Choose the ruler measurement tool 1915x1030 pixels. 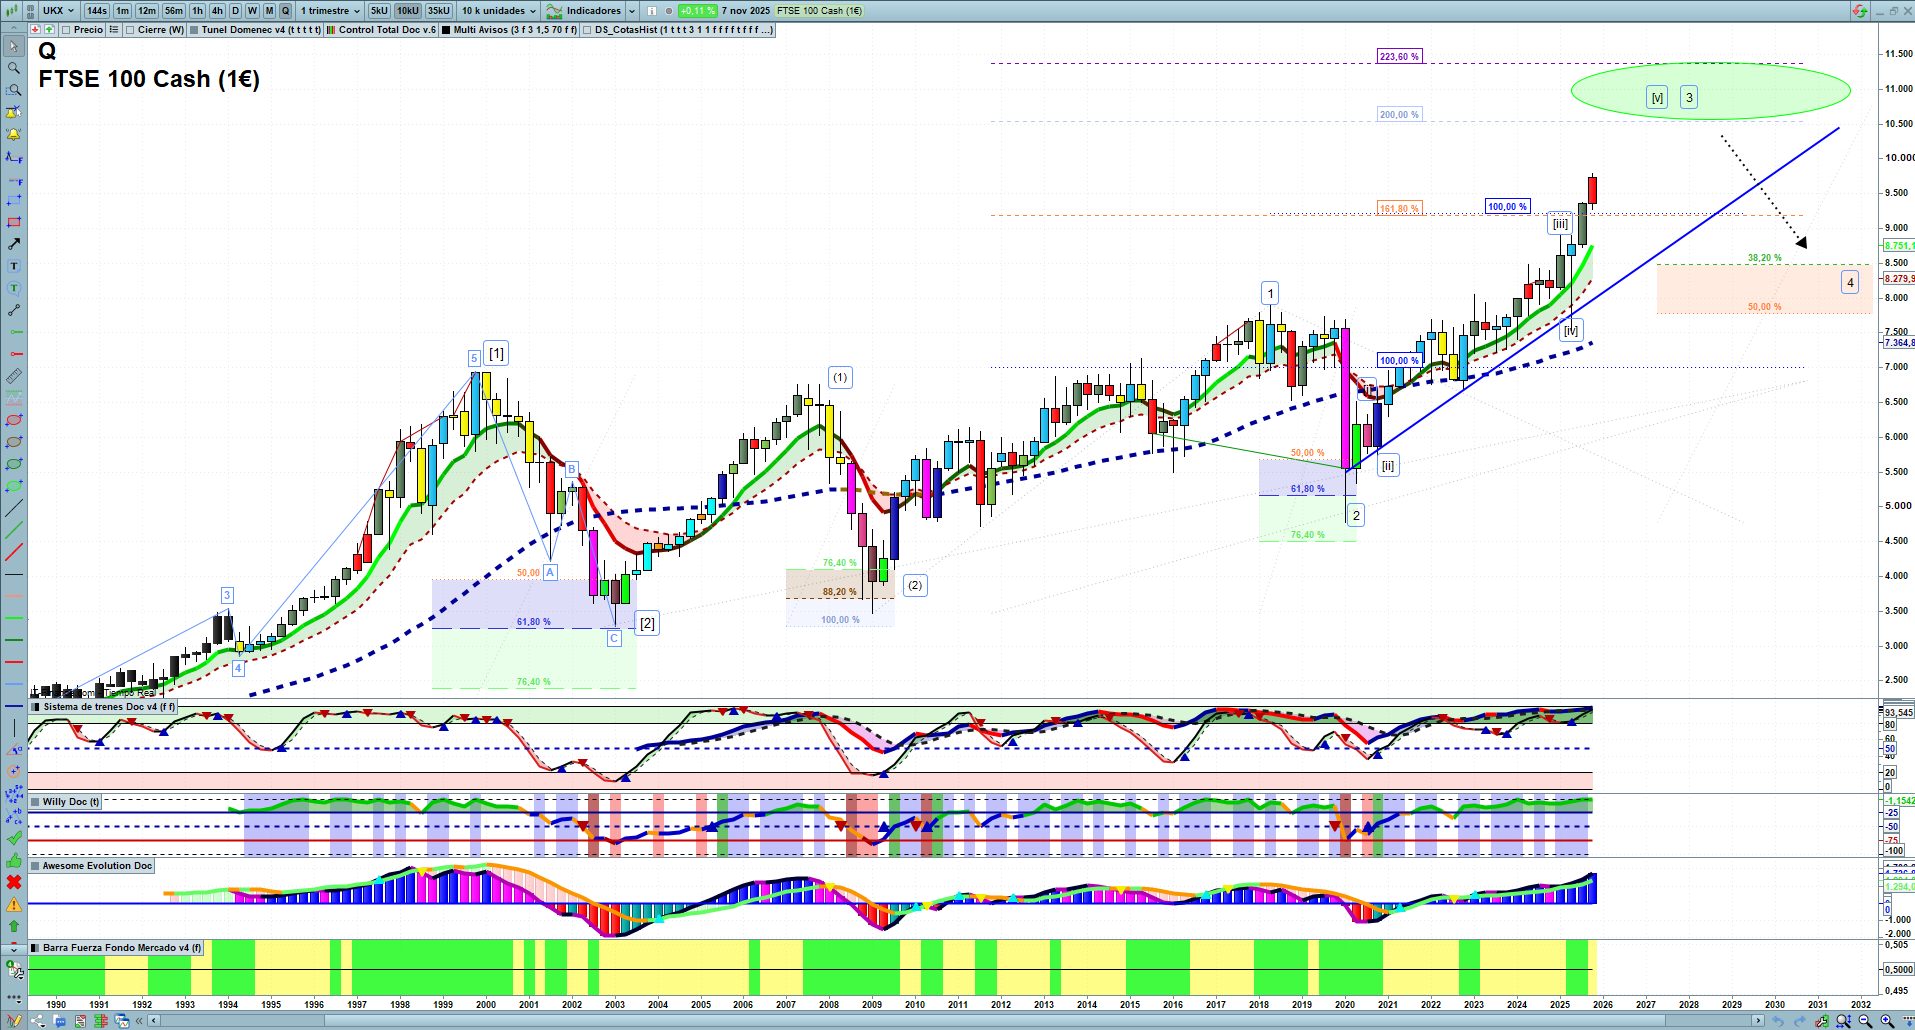14,376
